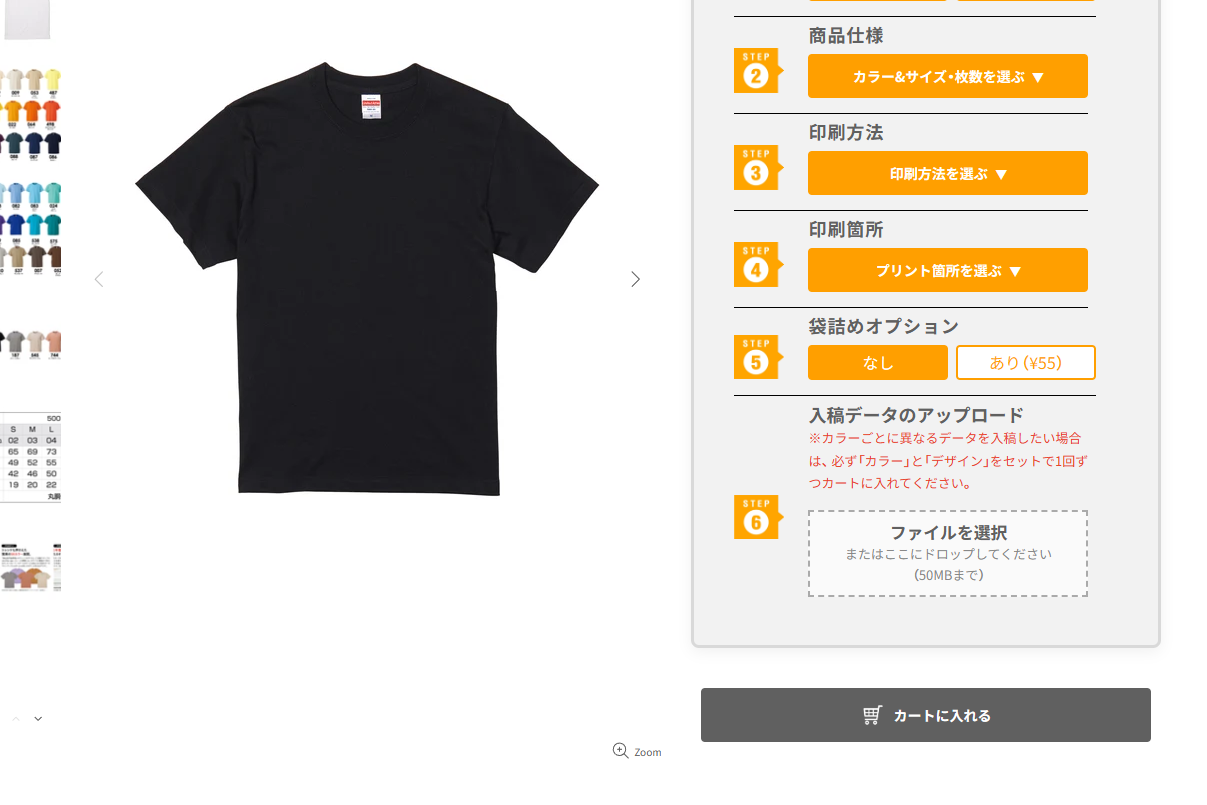Select あり (¥55) bagging option
This screenshot has width=1207, height=805.
[x=1026, y=363]
